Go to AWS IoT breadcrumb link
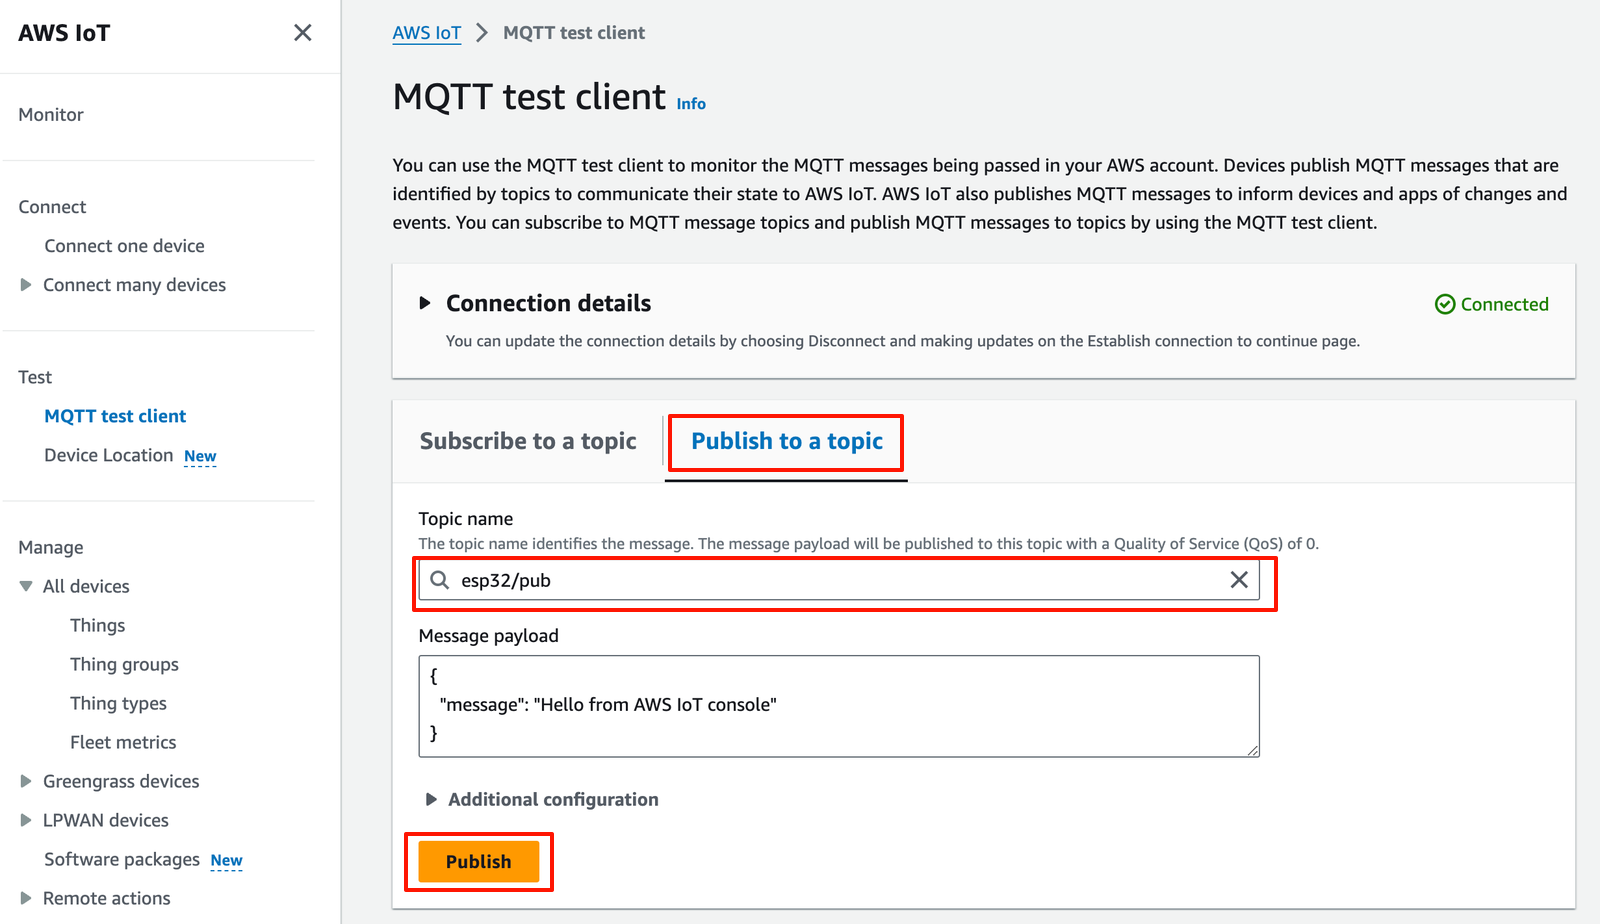 click(x=427, y=33)
